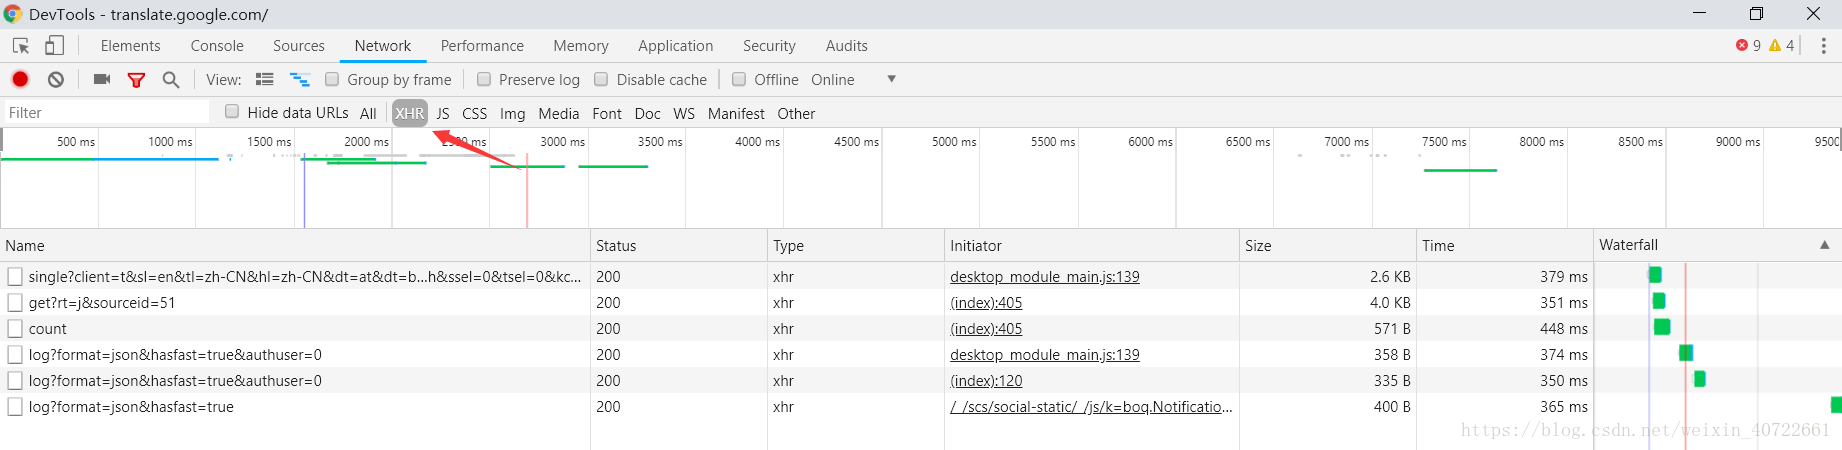Open the Audits tab

click(847, 46)
